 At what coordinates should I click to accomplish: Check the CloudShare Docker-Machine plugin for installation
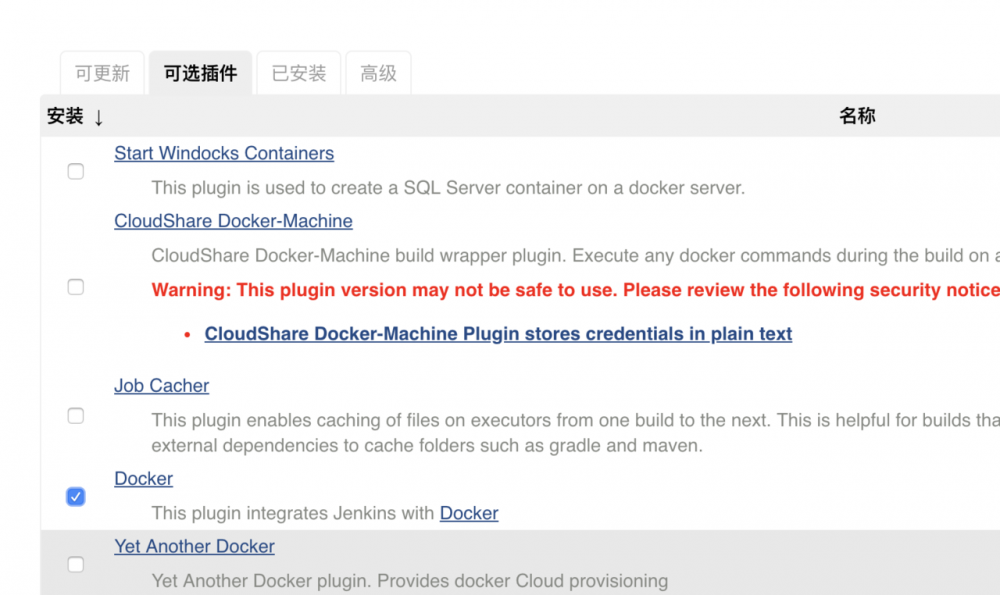point(75,287)
